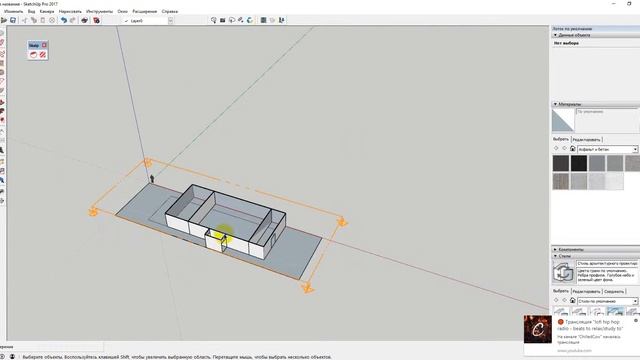Click the Styles home icon

[572, 300]
